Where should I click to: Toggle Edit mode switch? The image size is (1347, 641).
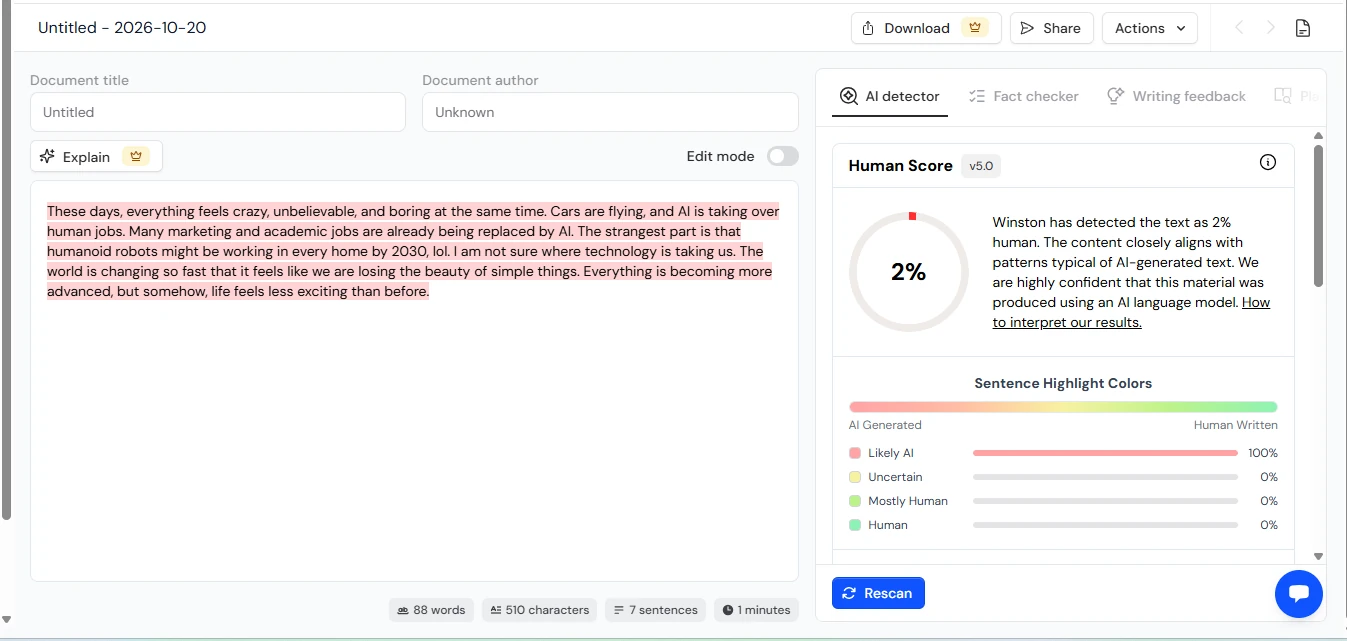click(783, 156)
